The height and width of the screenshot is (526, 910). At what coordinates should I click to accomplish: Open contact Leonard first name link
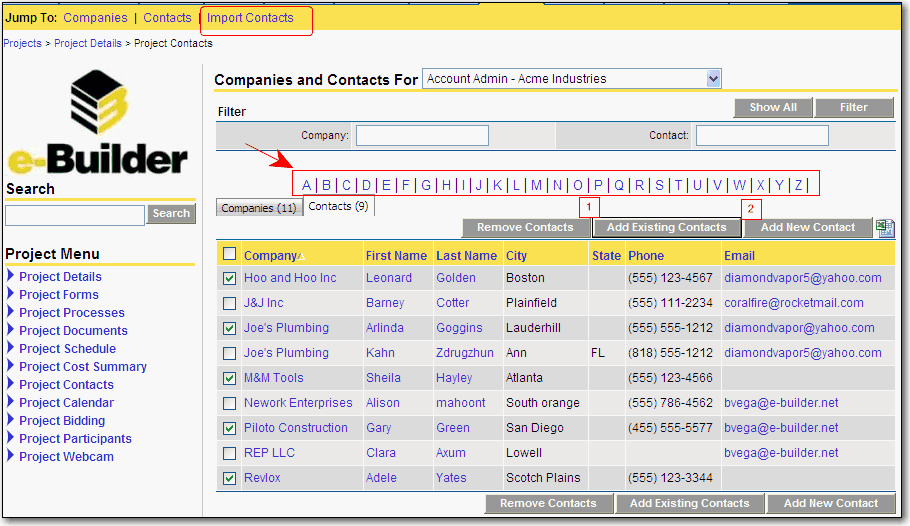pos(389,278)
